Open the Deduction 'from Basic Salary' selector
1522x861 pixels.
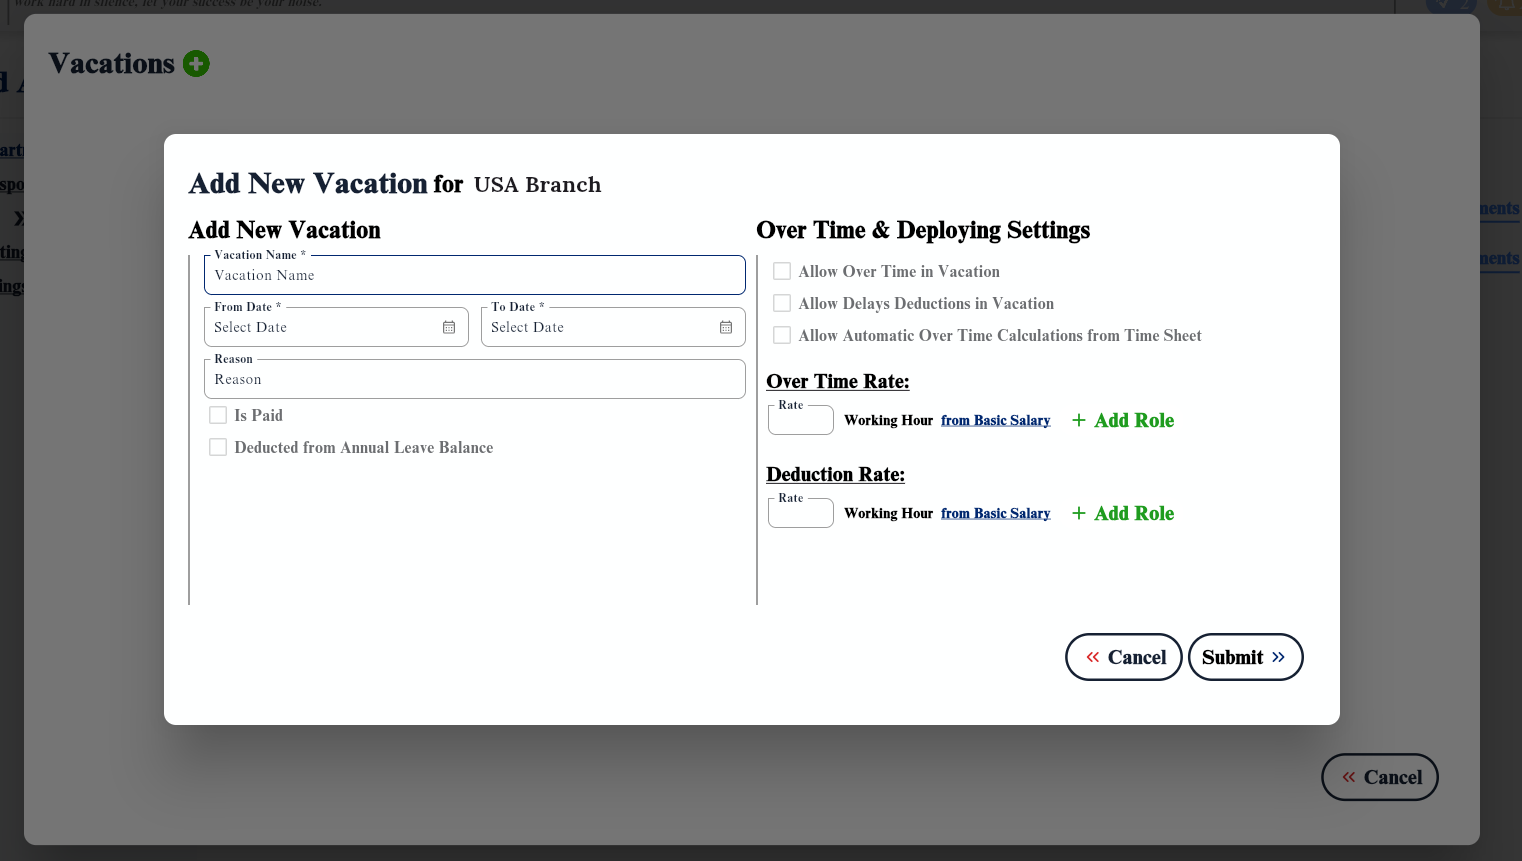click(995, 514)
